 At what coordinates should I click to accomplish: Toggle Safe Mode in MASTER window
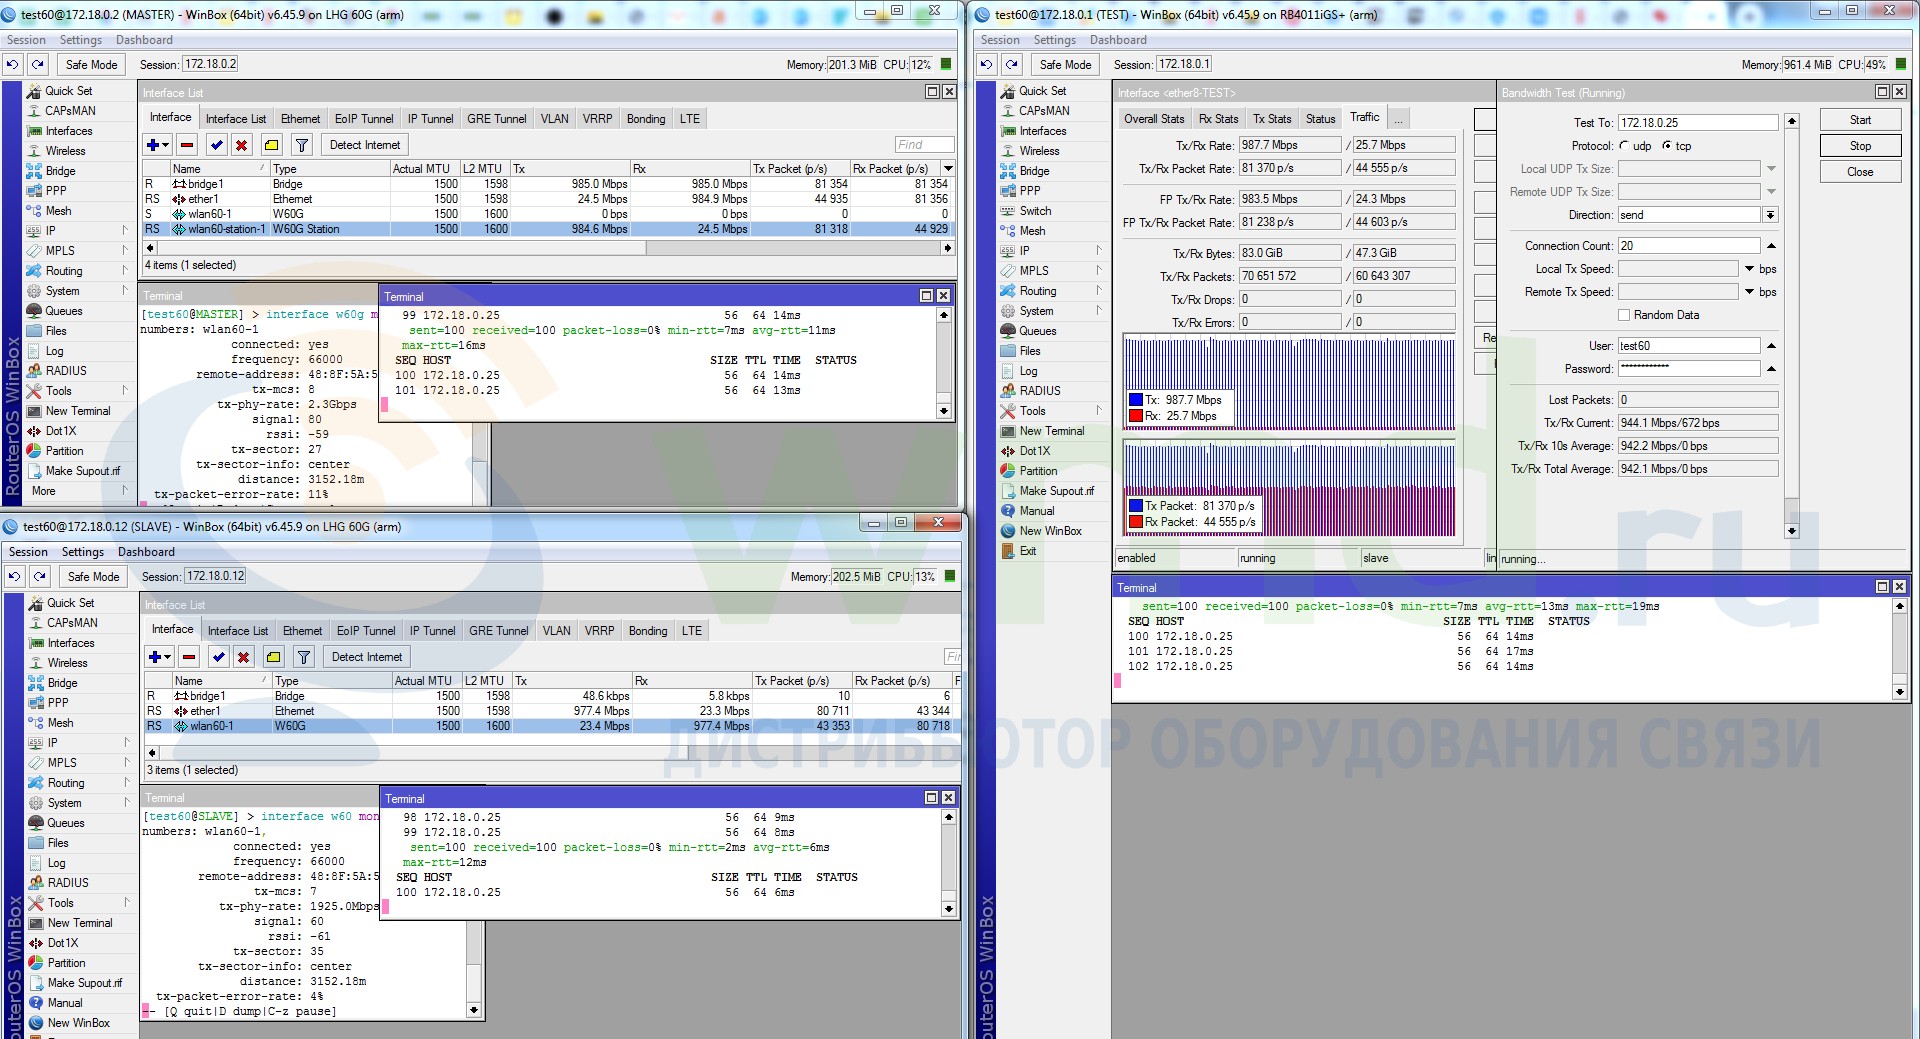click(91, 64)
